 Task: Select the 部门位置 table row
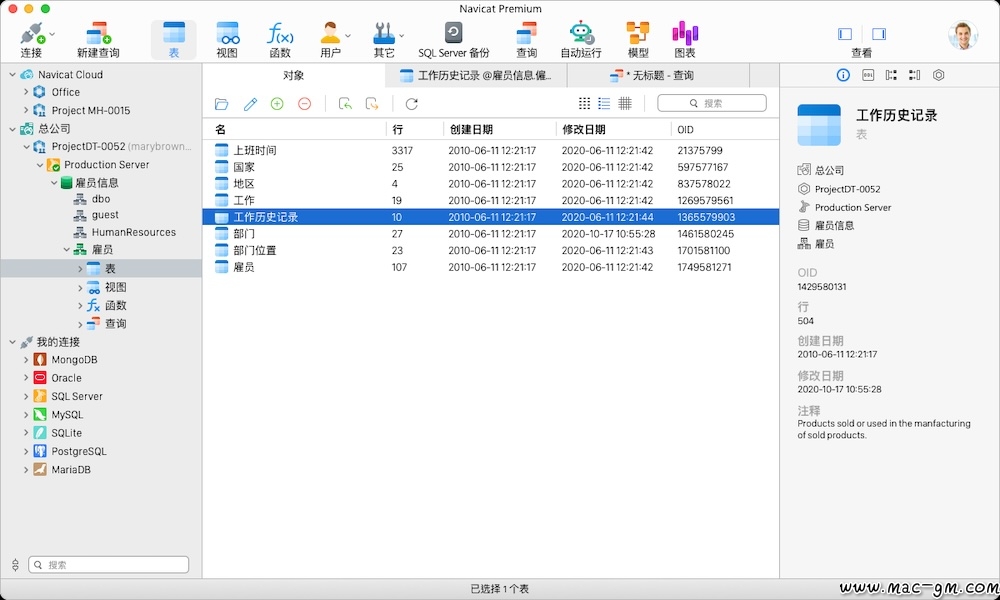(x=490, y=251)
